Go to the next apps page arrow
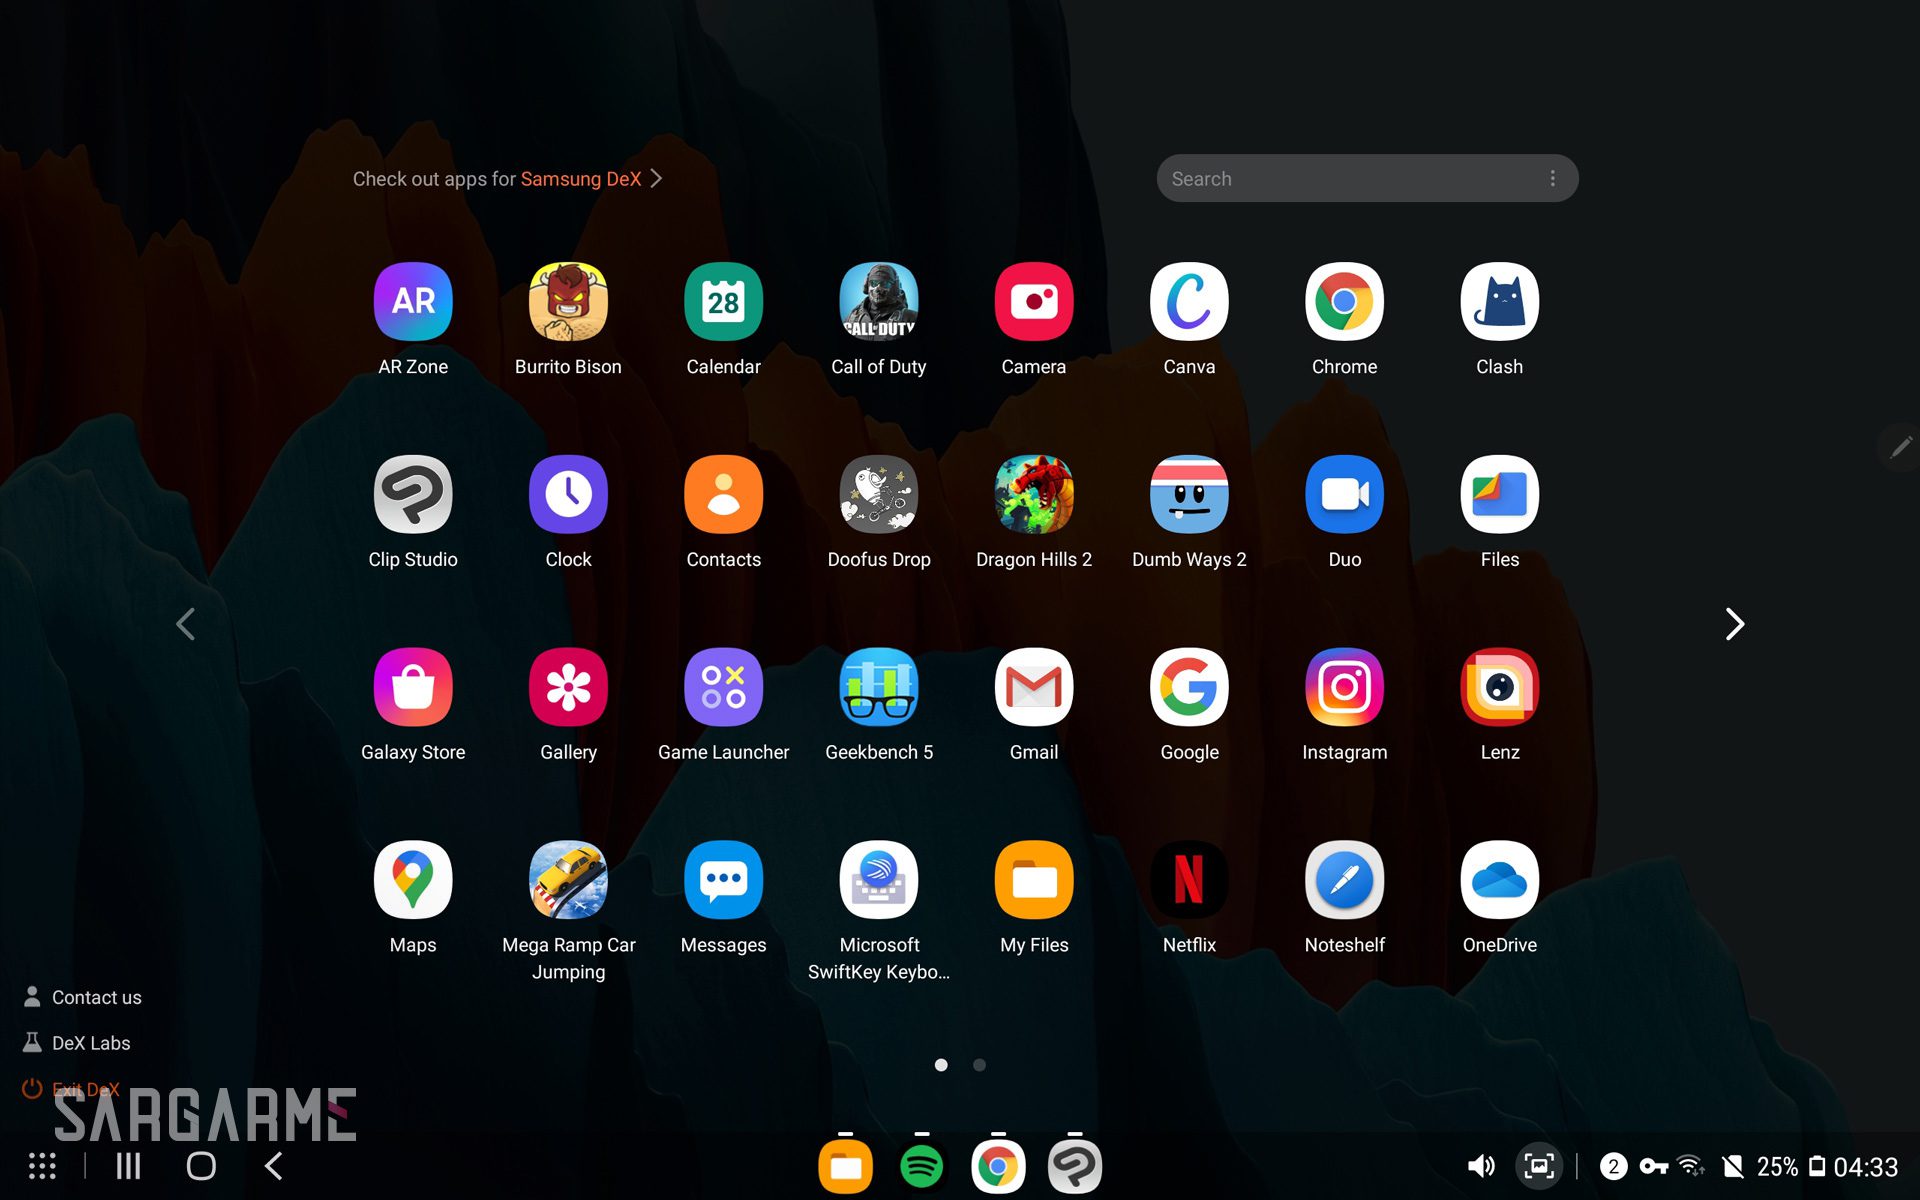The height and width of the screenshot is (1200, 1920). pos(1734,624)
